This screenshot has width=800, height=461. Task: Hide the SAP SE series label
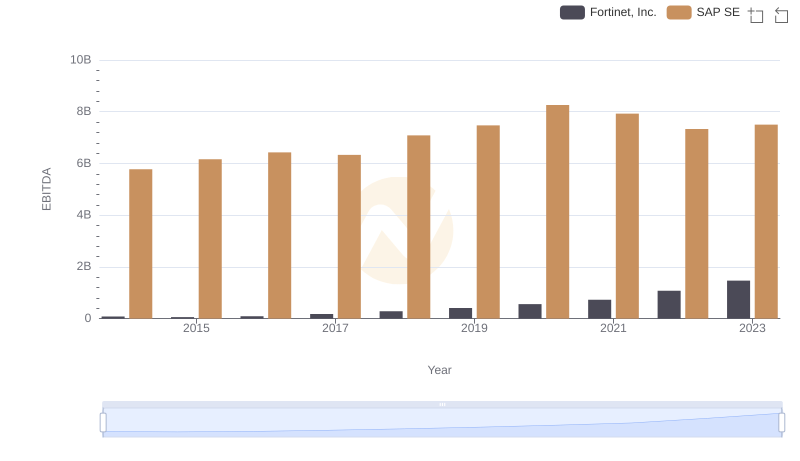click(717, 12)
